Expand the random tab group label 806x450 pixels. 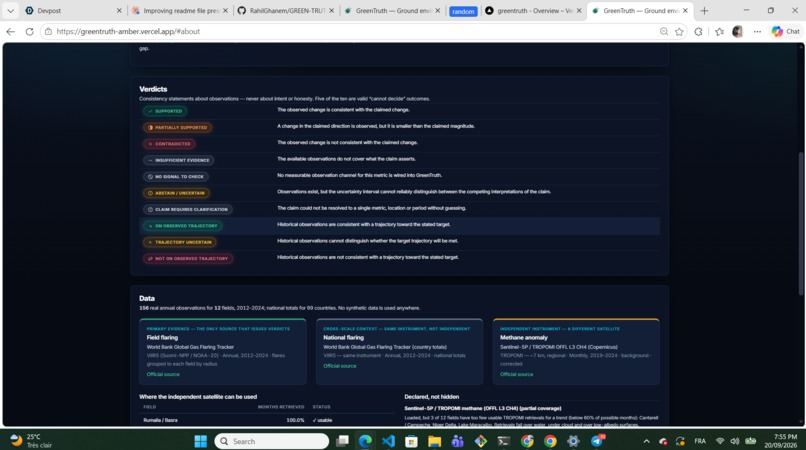(463, 11)
